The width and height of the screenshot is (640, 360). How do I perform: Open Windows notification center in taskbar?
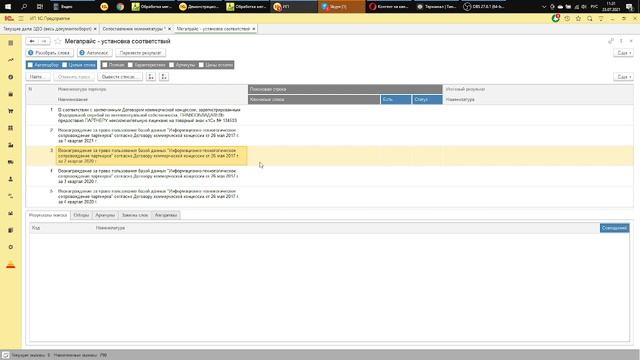pyautogui.click(x=630, y=7)
